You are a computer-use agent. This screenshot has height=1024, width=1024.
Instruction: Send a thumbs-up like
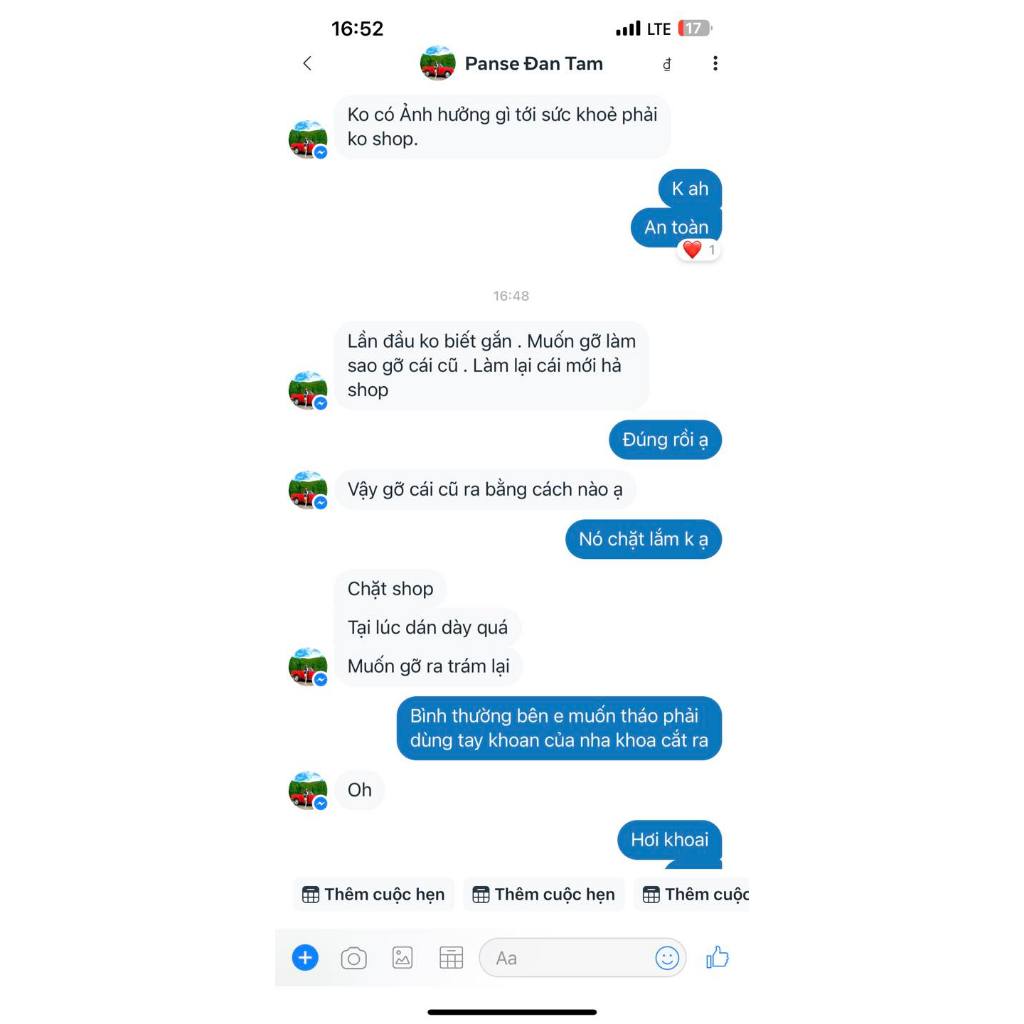pos(717,957)
